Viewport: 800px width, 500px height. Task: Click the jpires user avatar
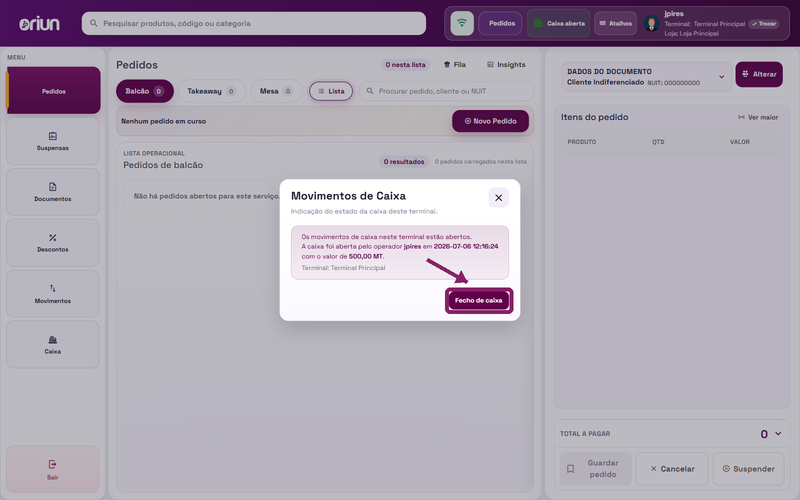(x=651, y=23)
